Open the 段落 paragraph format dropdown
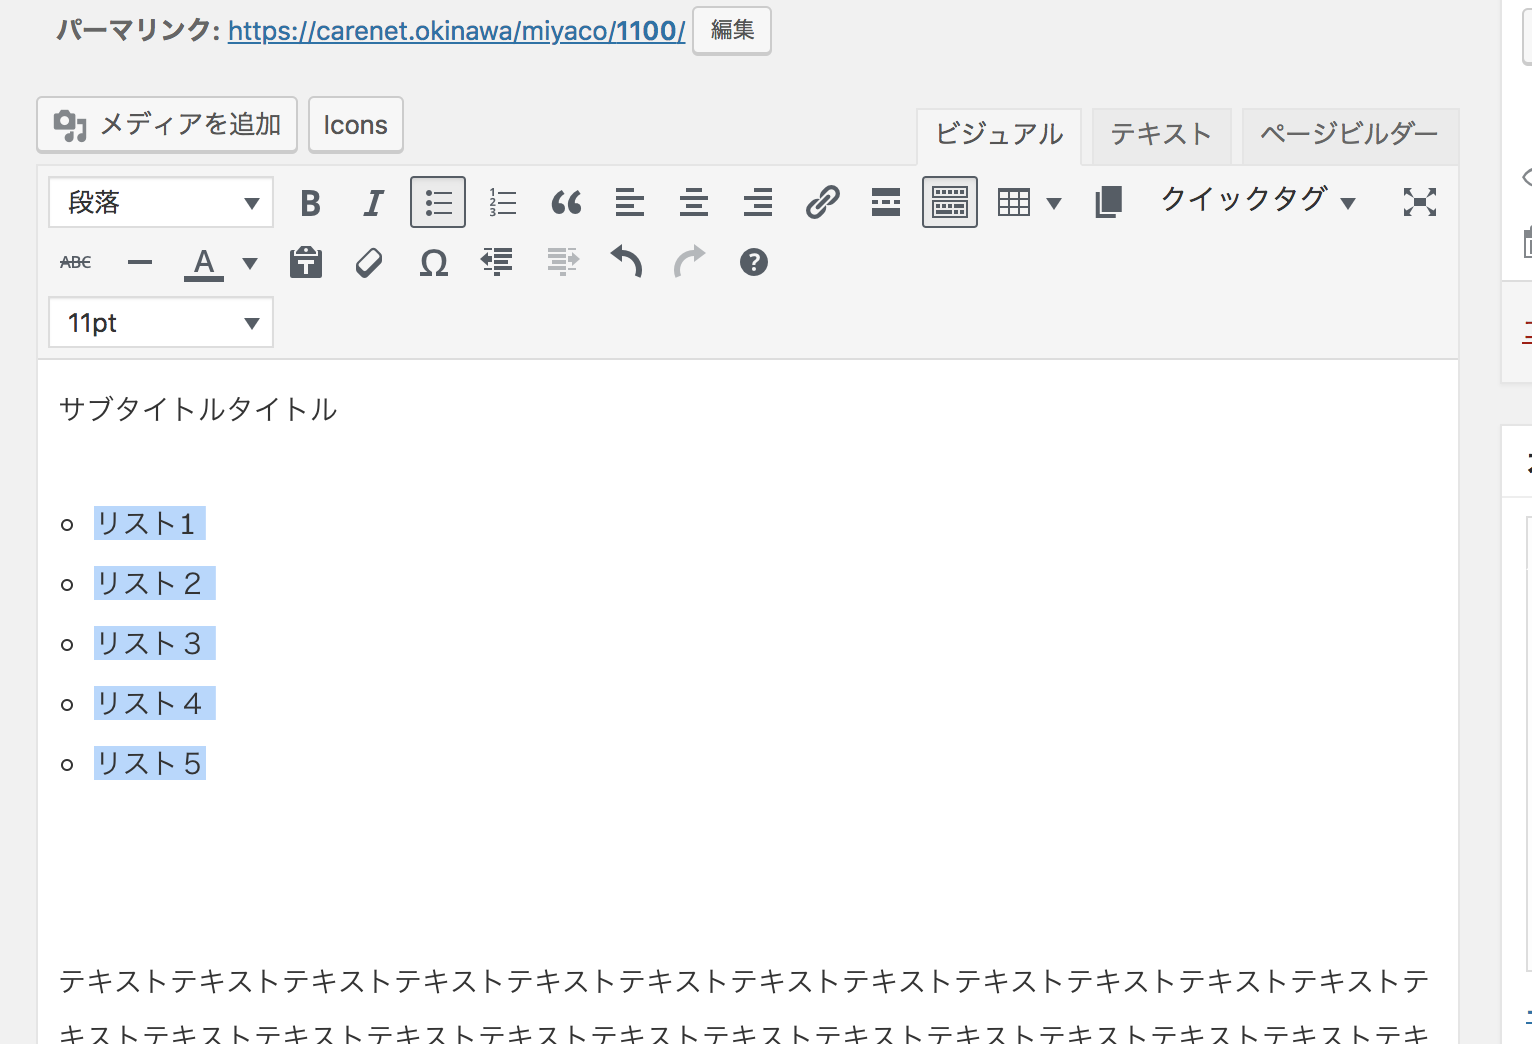This screenshot has height=1044, width=1532. (x=161, y=203)
